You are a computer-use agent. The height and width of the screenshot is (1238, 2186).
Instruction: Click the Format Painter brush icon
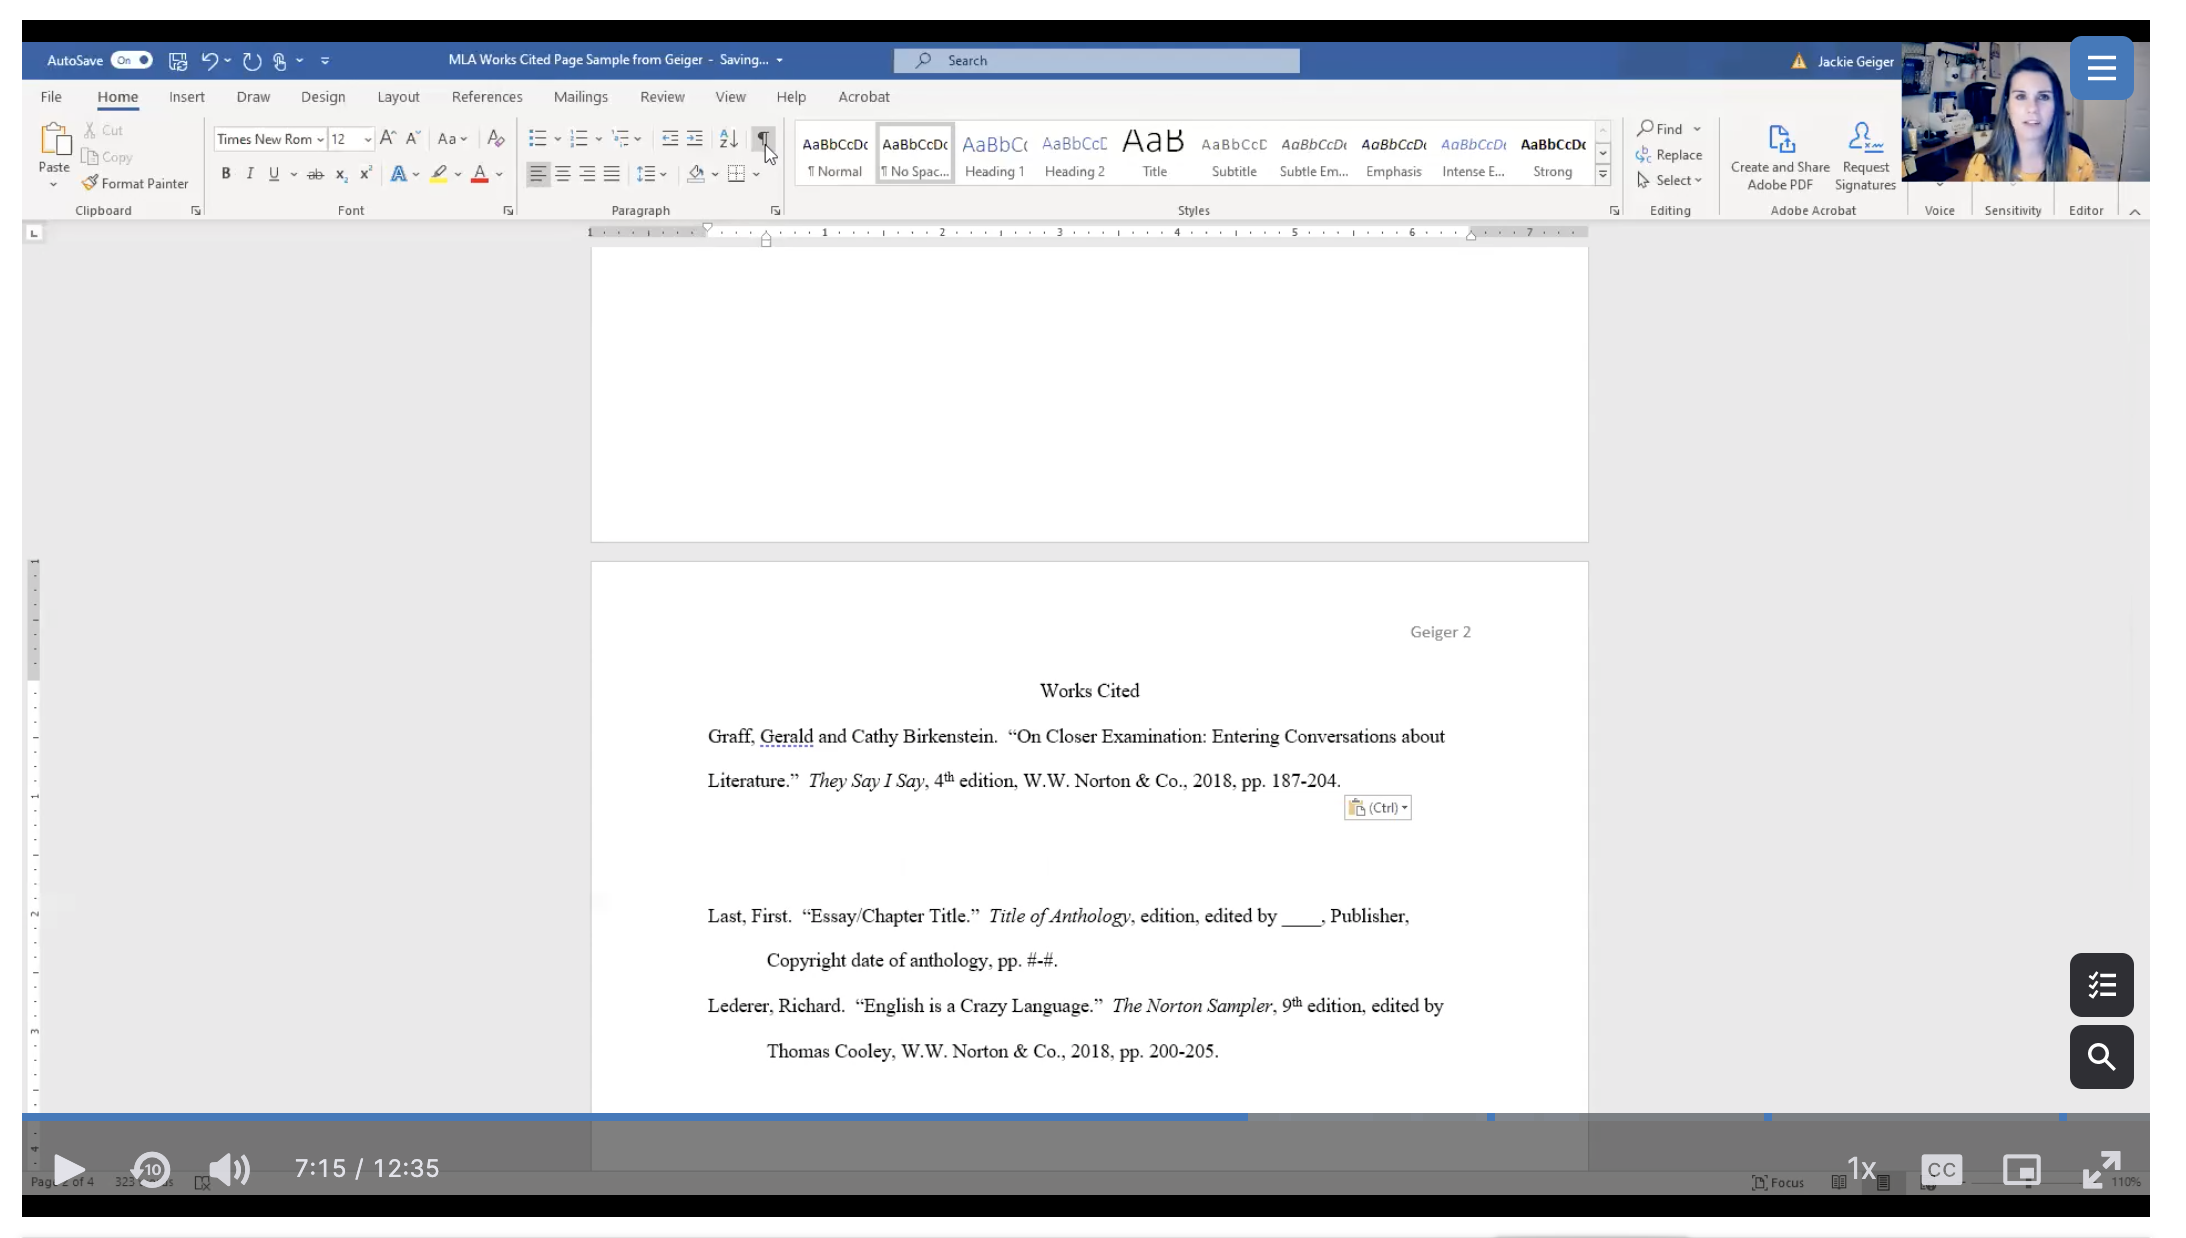[90, 183]
